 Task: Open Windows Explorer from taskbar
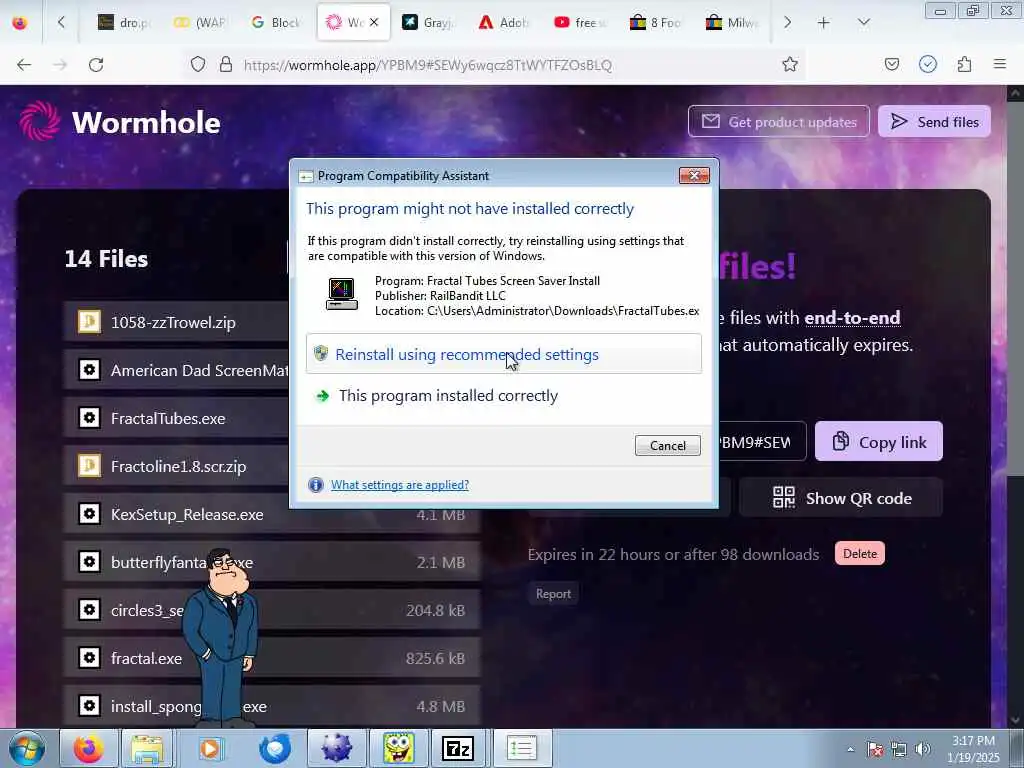pyautogui.click(x=147, y=748)
